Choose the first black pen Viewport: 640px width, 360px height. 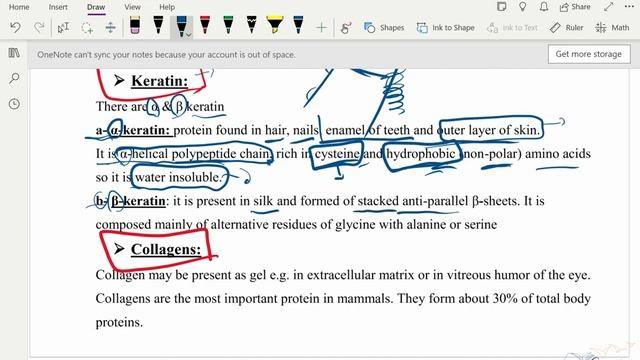click(158, 25)
